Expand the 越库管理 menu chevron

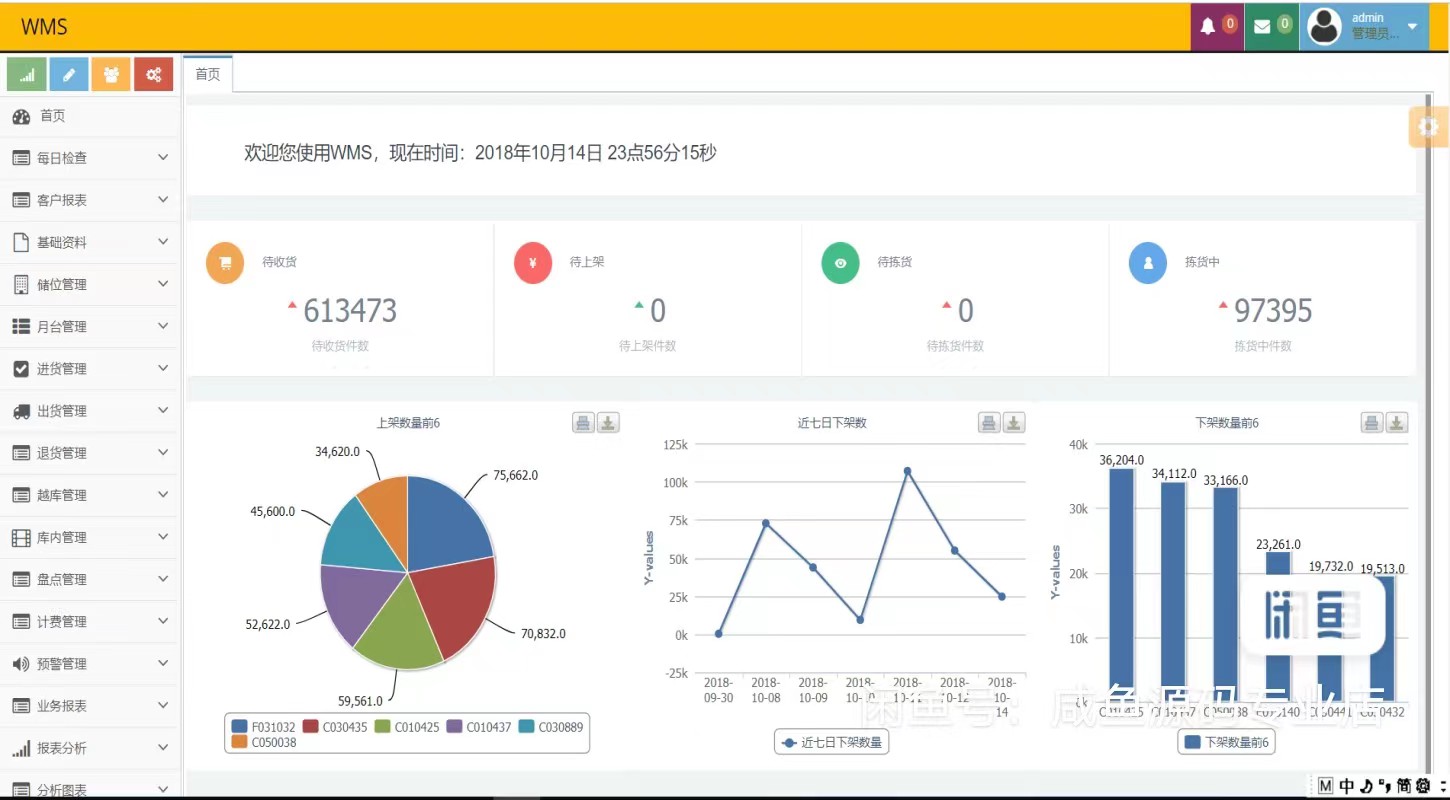coord(163,495)
